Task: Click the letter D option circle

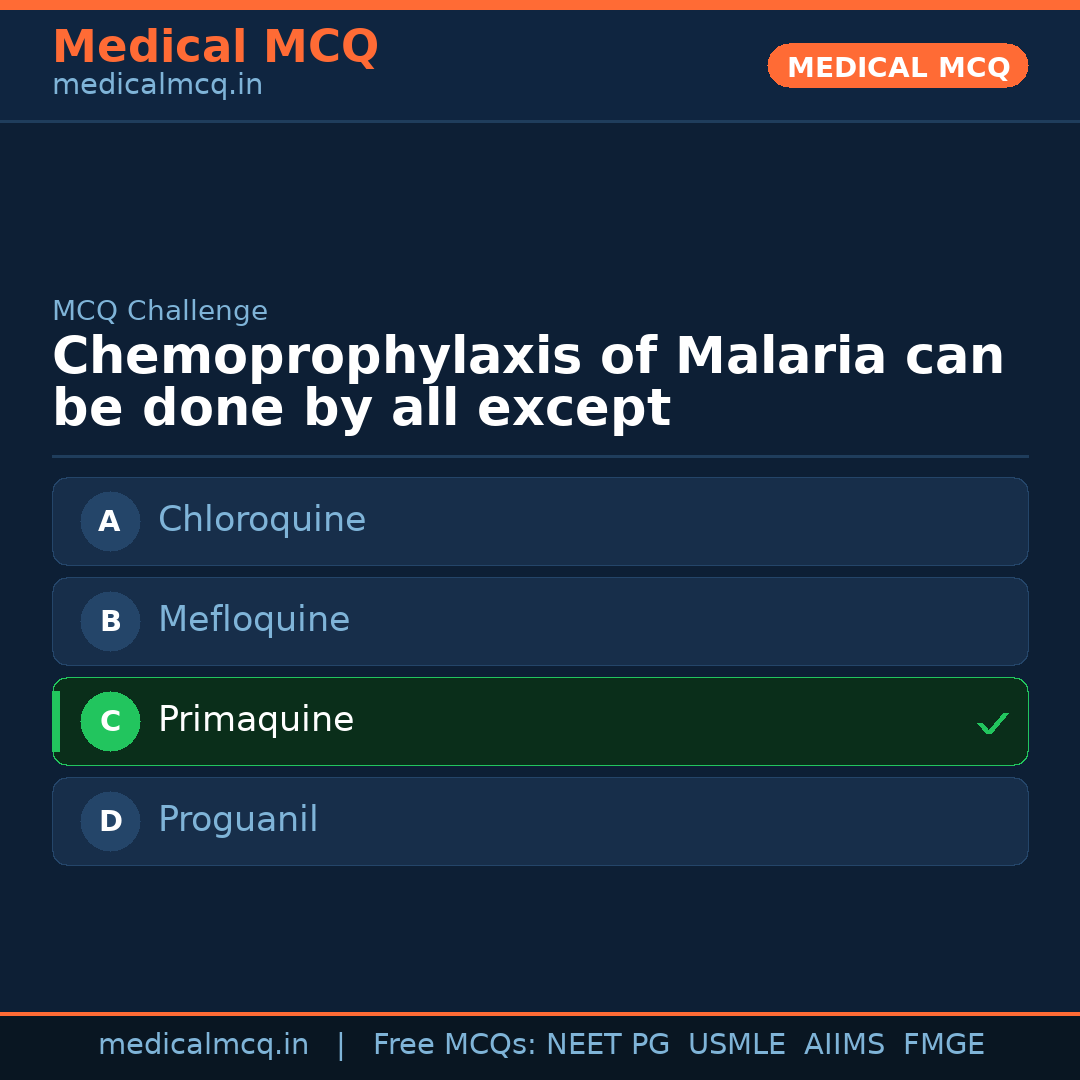Action: [x=110, y=821]
